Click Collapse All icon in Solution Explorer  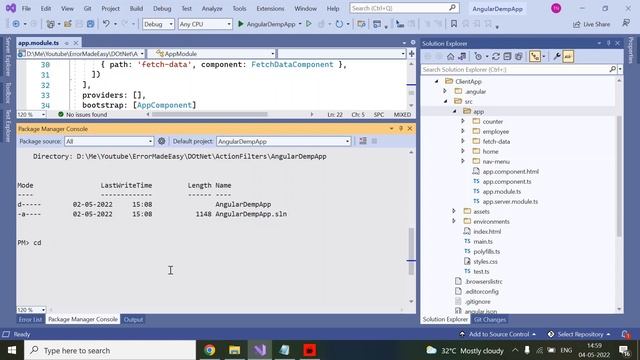pyautogui.click(x=507, y=56)
